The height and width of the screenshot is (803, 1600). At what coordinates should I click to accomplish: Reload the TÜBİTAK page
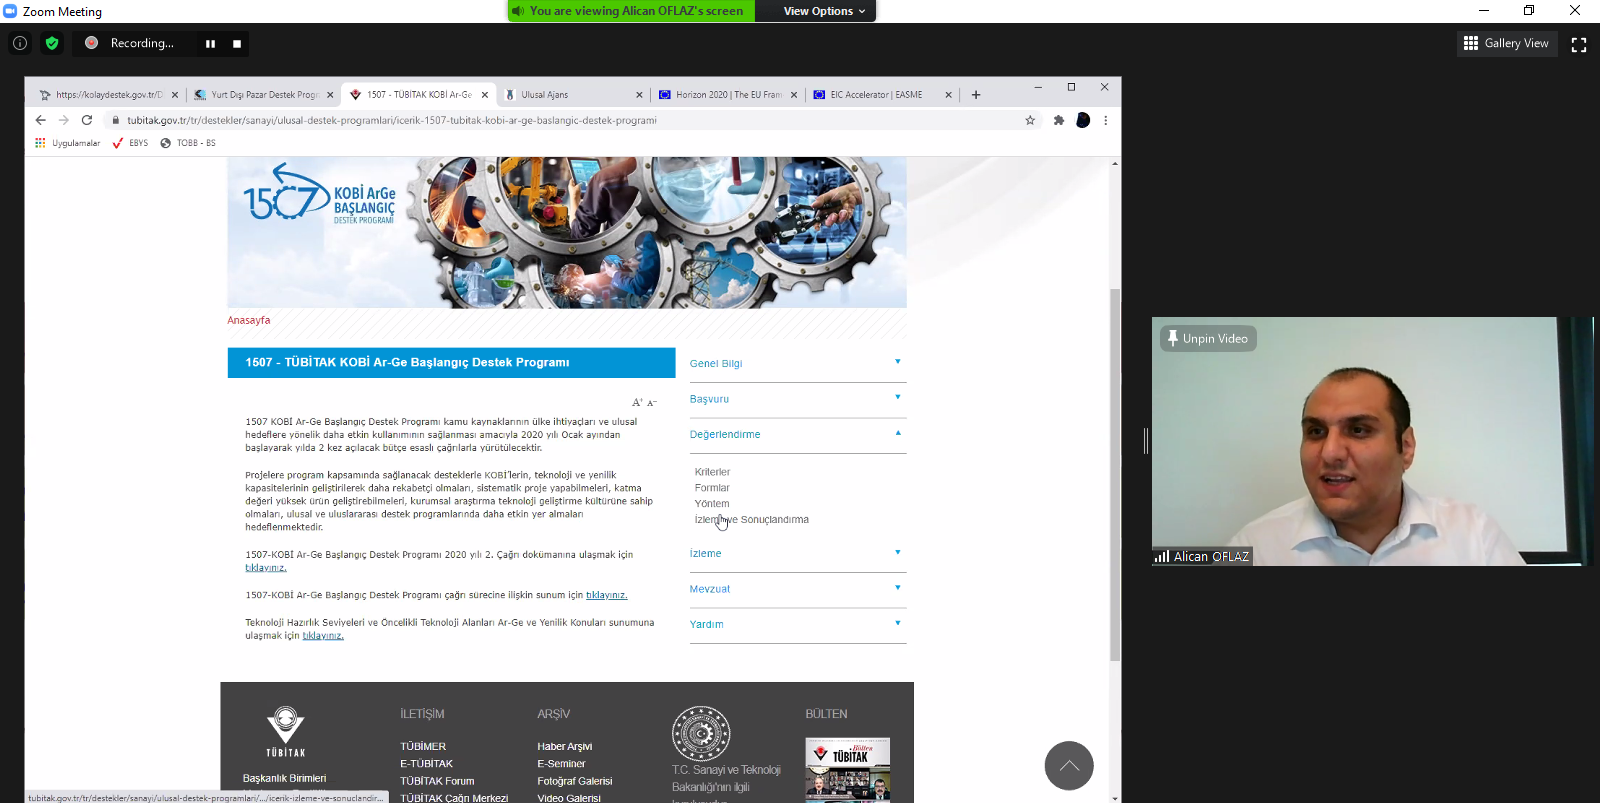coord(87,120)
